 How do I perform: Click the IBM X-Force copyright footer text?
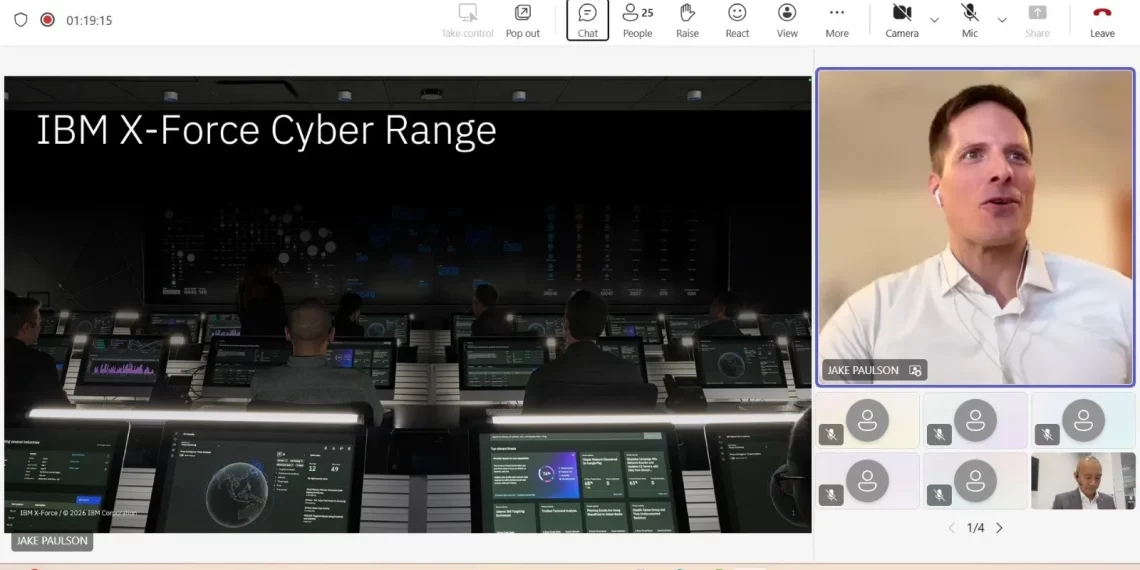[78, 513]
